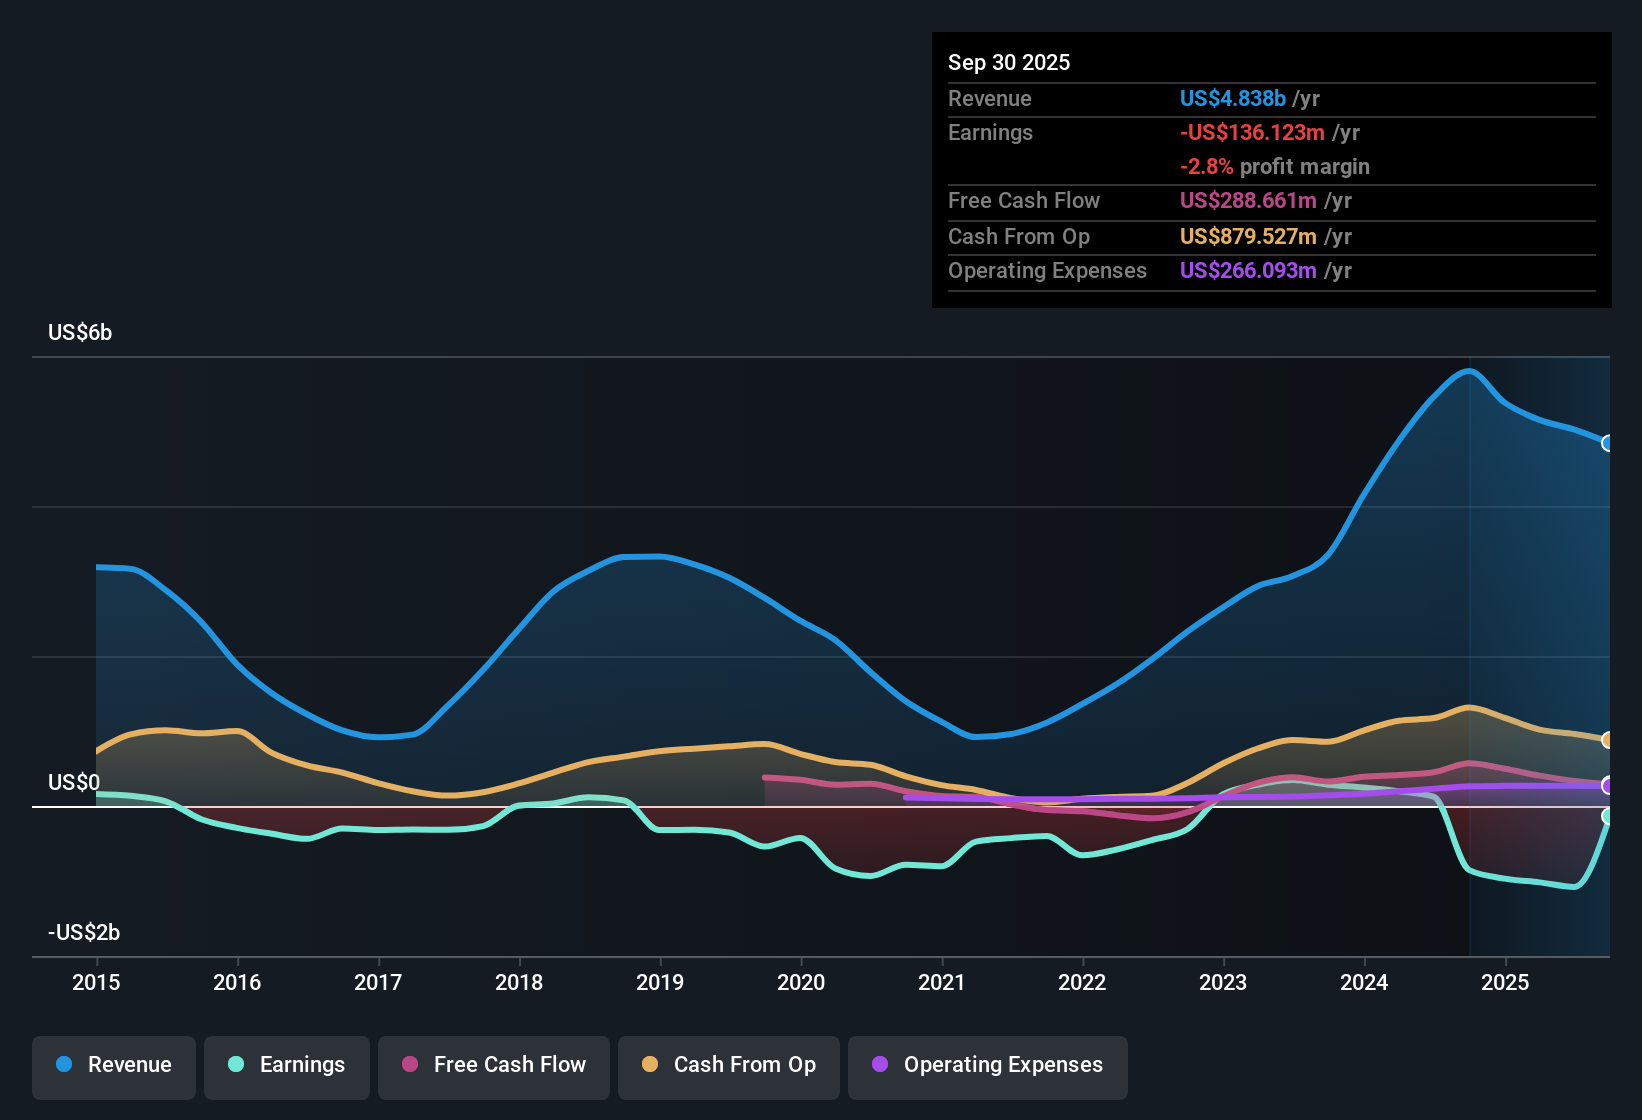Click the US$6b axis label
This screenshot has width=1642, height=1120.
80,333
